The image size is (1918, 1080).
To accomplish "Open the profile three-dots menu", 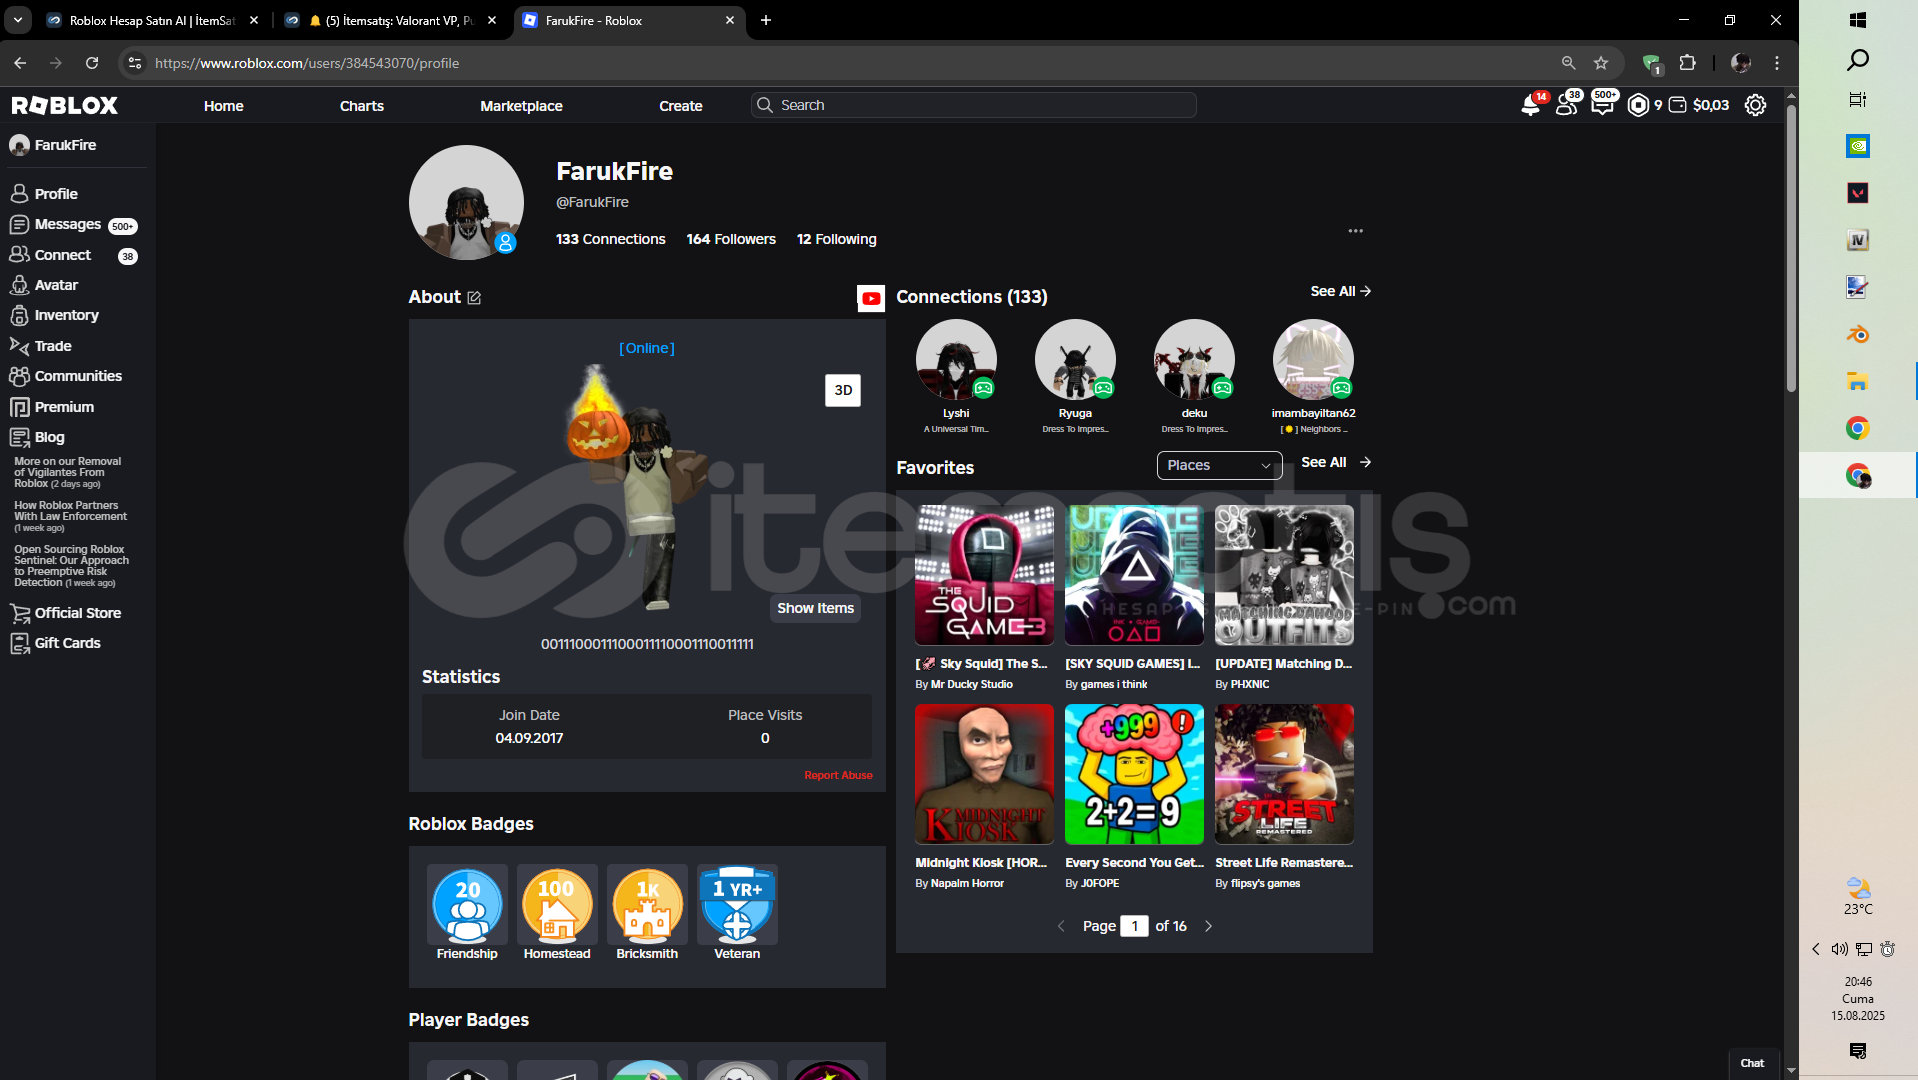I will pos(1355,231).
